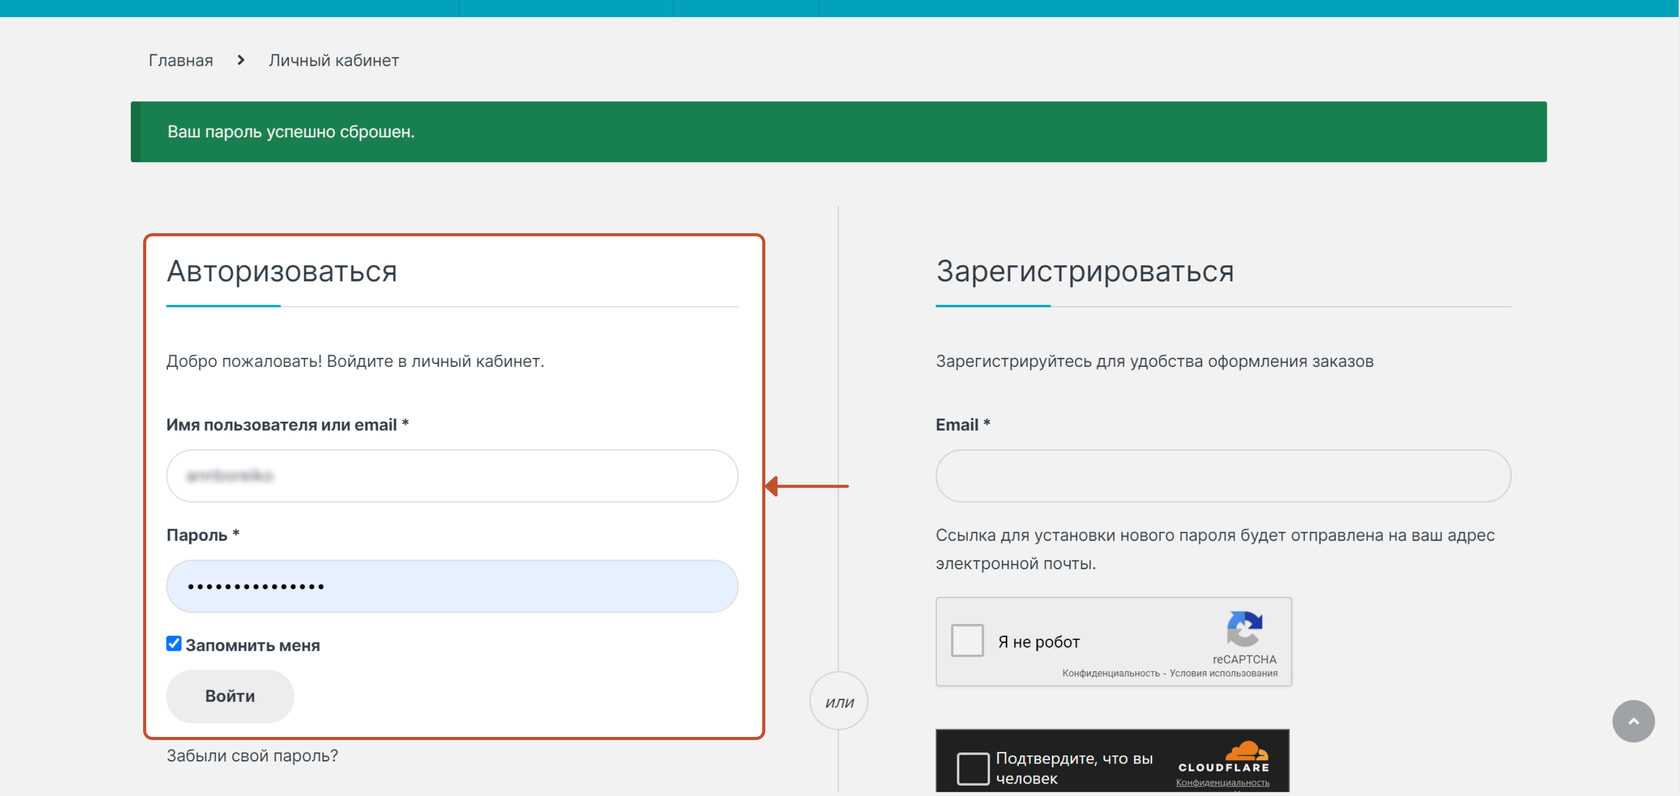
Task: Open the Забыли свой пароль? link
Action: (x=252, y=756)
